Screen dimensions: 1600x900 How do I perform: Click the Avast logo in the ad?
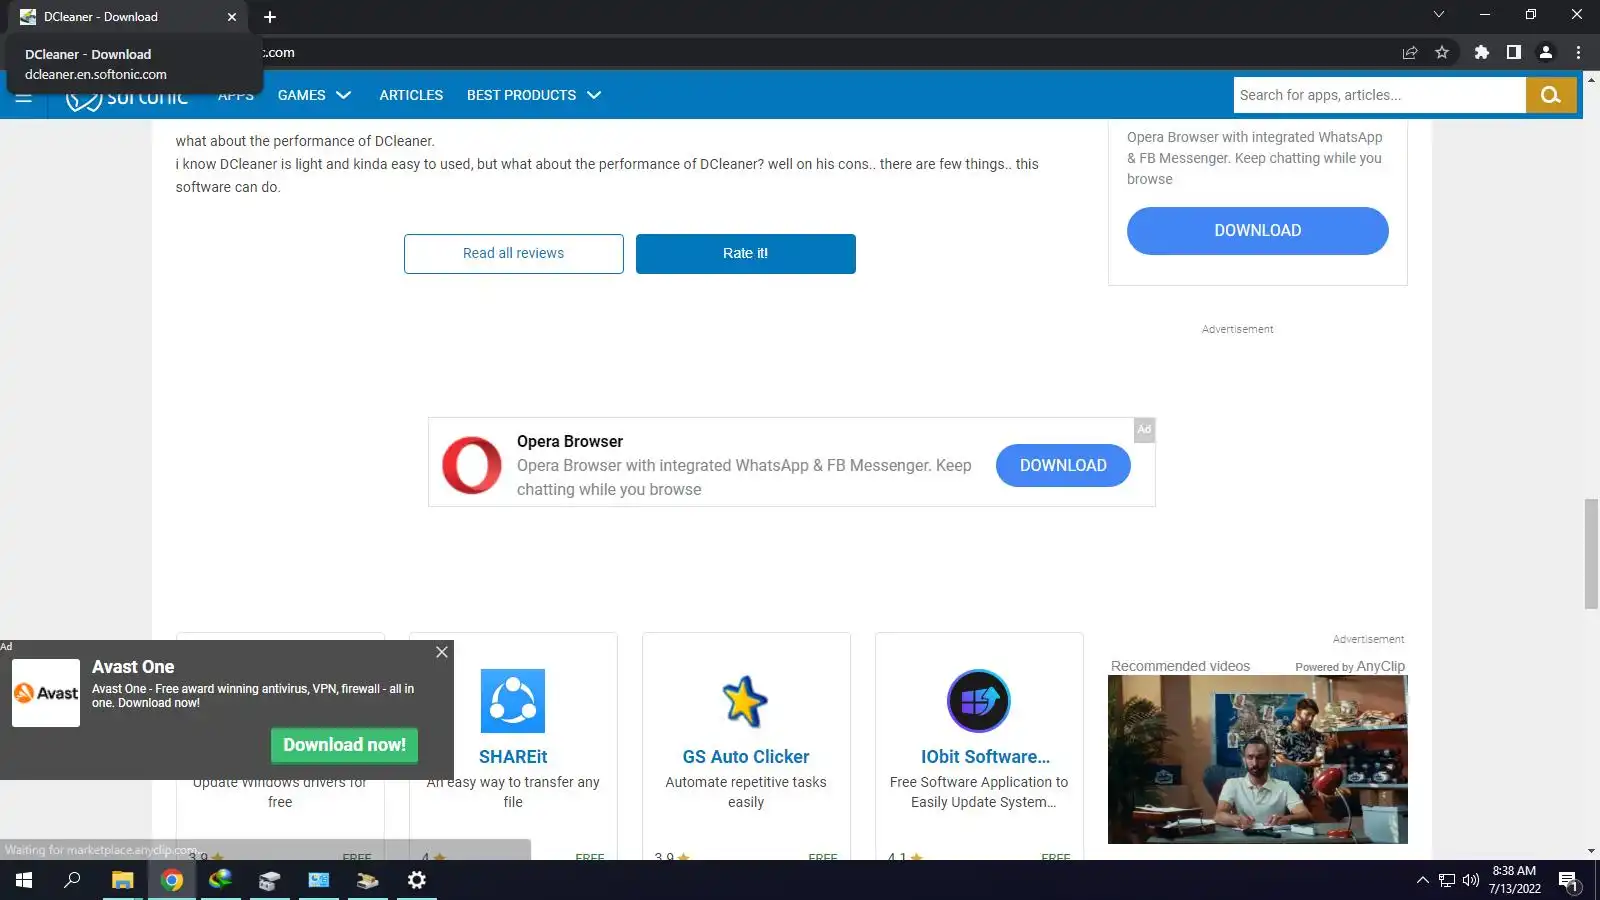[46, 693]
